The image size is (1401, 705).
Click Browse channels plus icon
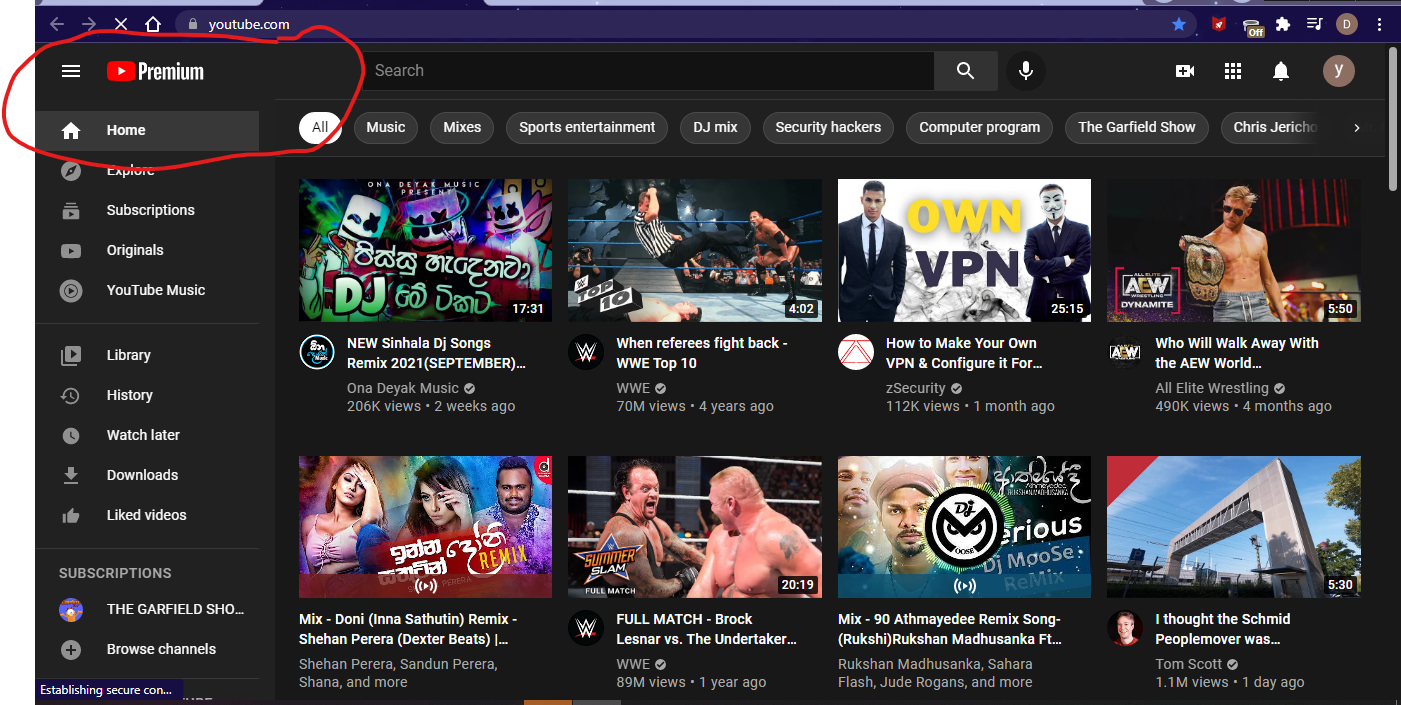pos(71,649)
